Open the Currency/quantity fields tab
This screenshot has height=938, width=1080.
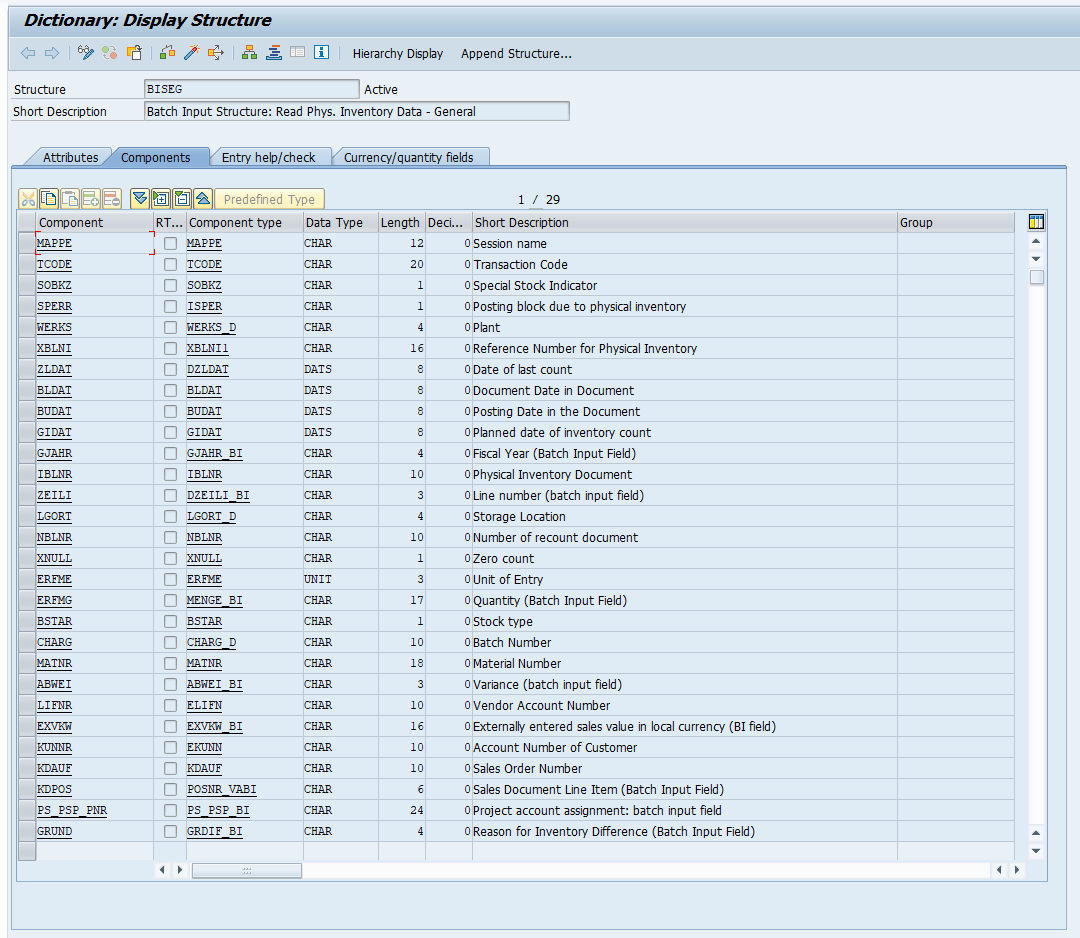click(x=409, y=157)
